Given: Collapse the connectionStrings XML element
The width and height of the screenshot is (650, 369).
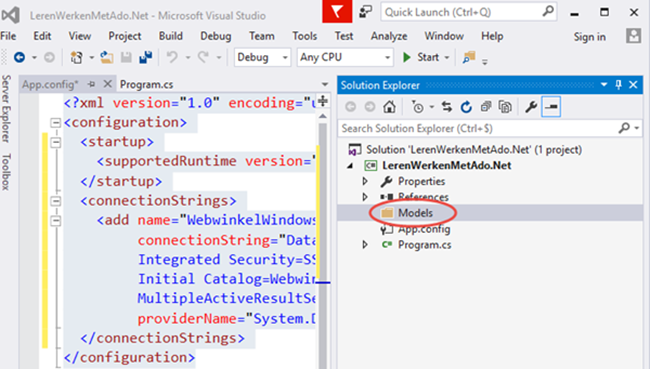Looking at the screenshot, I should tap(55, 201).
